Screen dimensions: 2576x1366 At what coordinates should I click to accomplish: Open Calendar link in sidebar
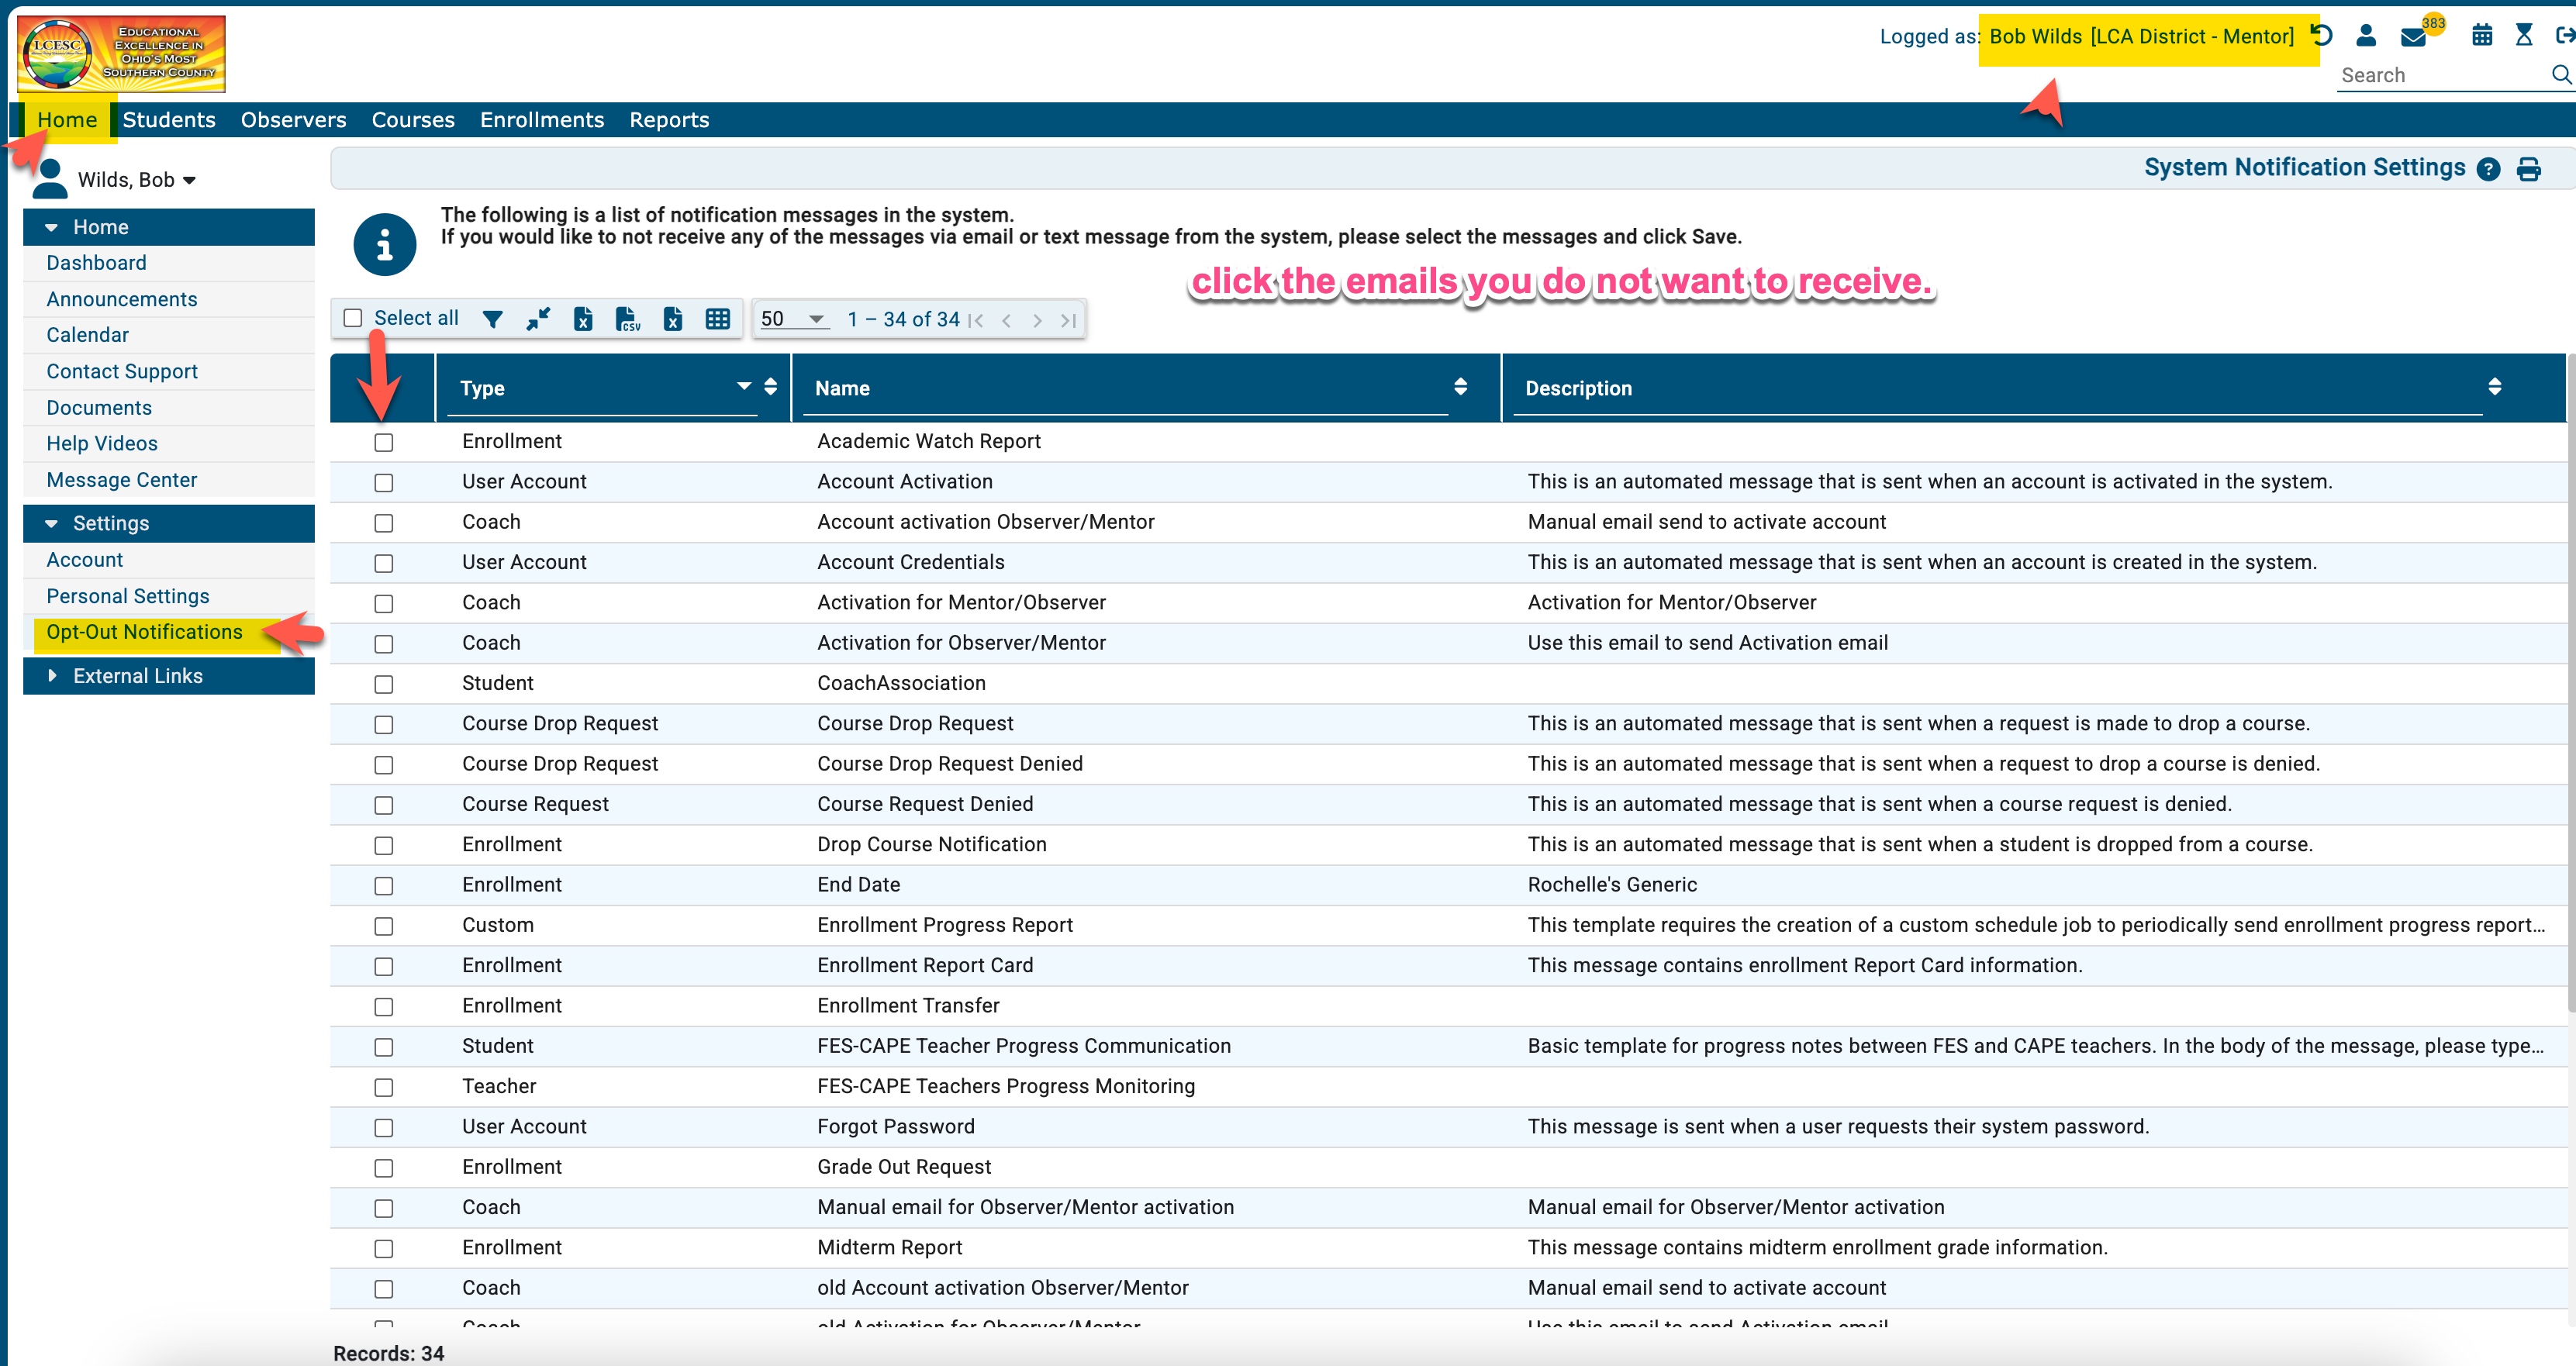[x=88, y=335]
